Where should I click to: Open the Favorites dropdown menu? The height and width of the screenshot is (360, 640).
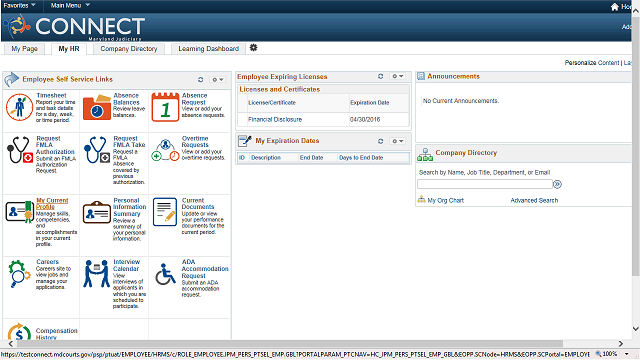point(19,5)
